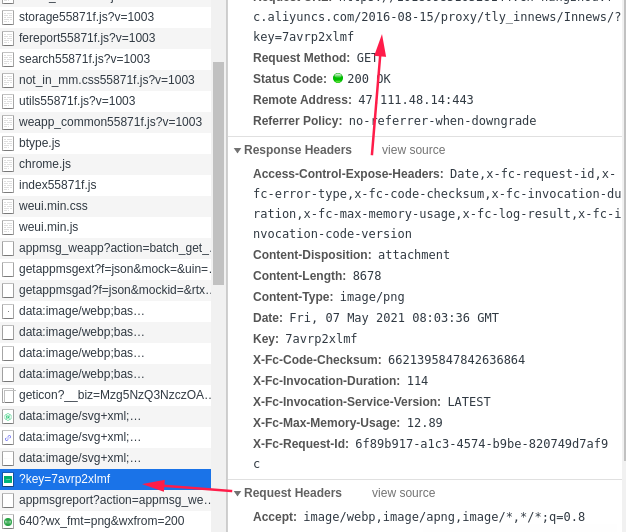The image size is (626, 532).
Task: Select weui.min.css request
Action: [x=106, y=206]
